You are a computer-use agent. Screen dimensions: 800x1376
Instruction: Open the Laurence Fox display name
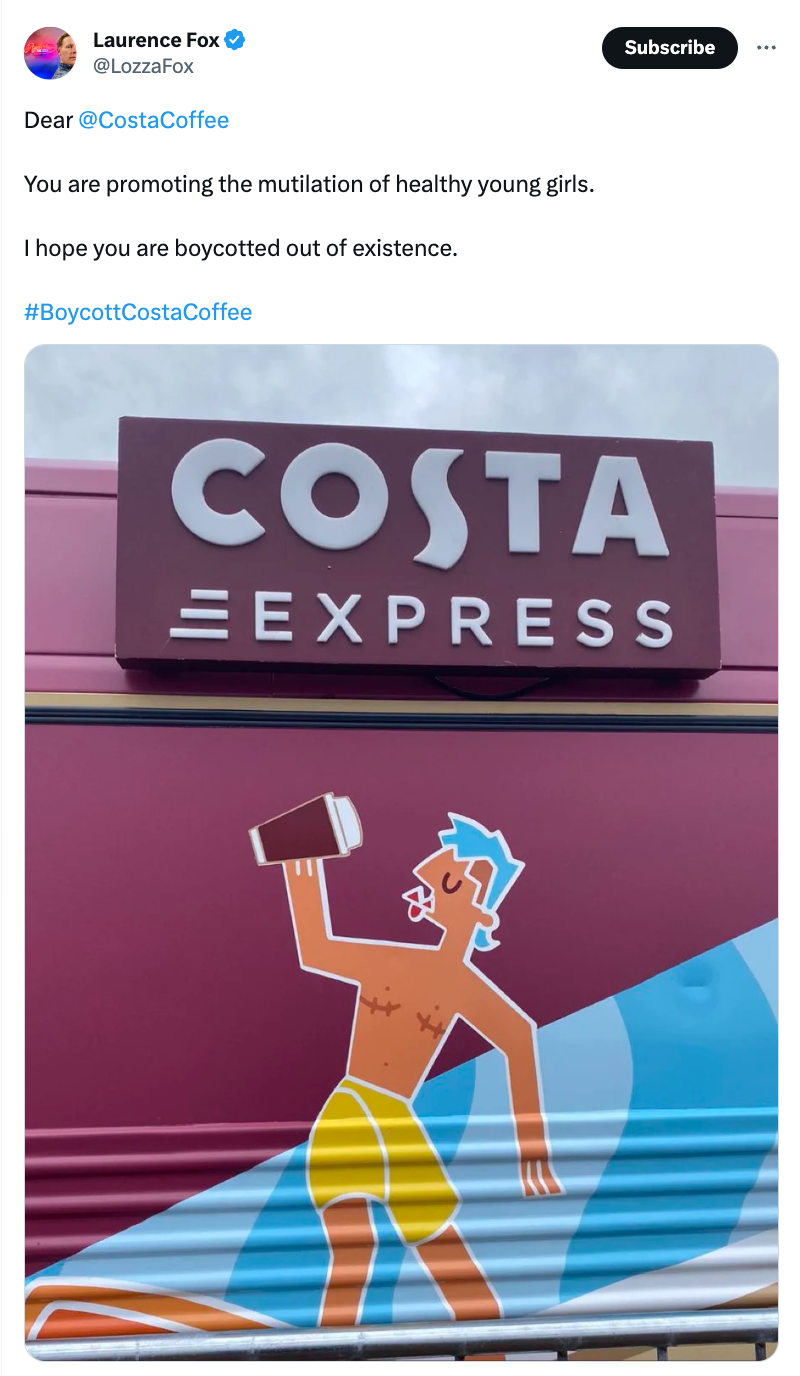coord(156,41)
